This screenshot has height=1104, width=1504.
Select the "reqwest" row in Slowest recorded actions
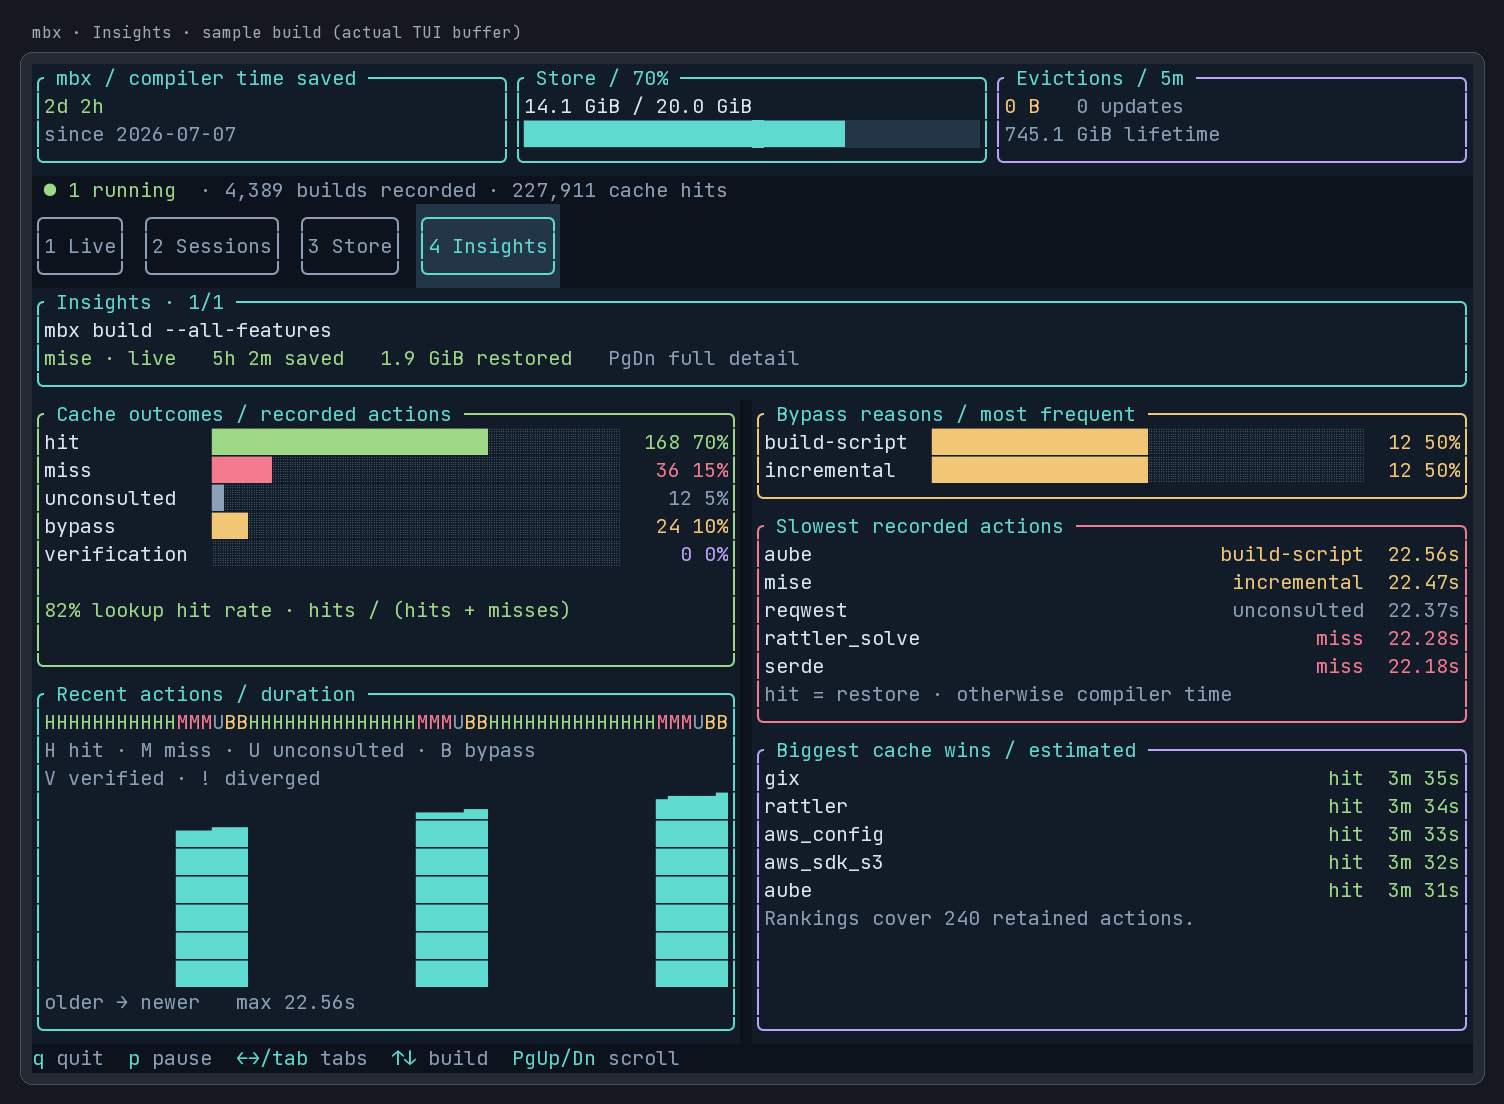1112,610
